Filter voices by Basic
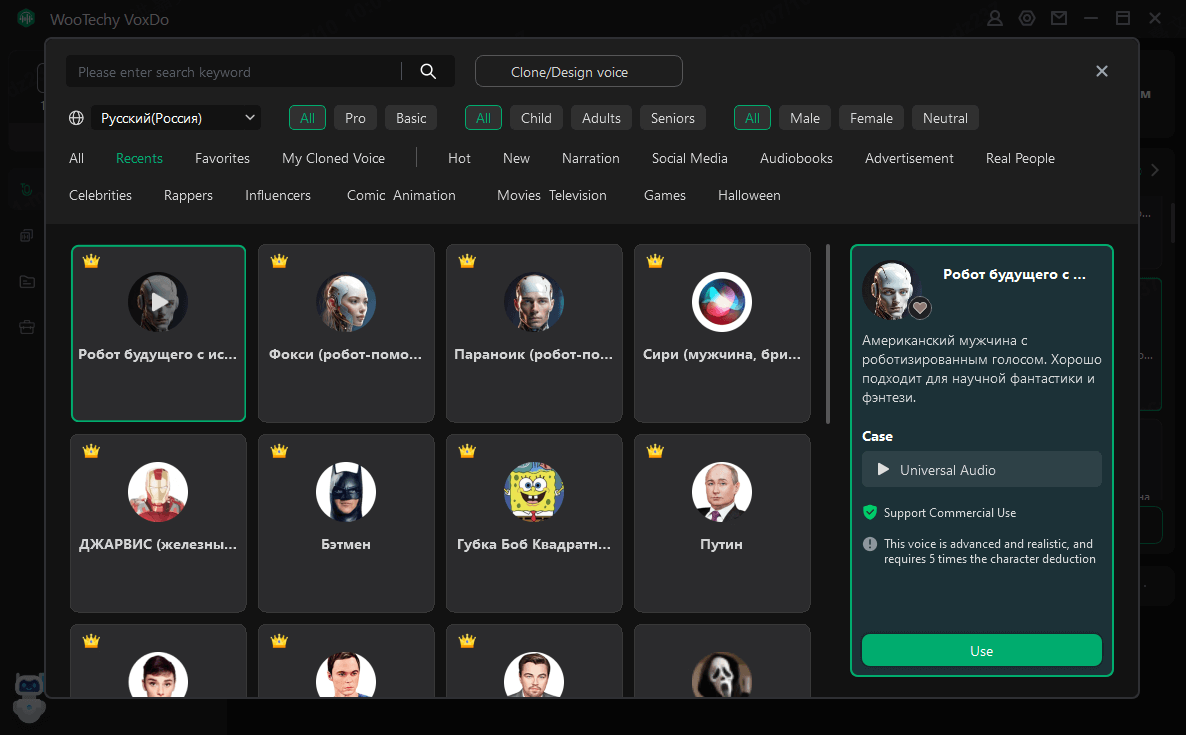 (x=411, y=118)
